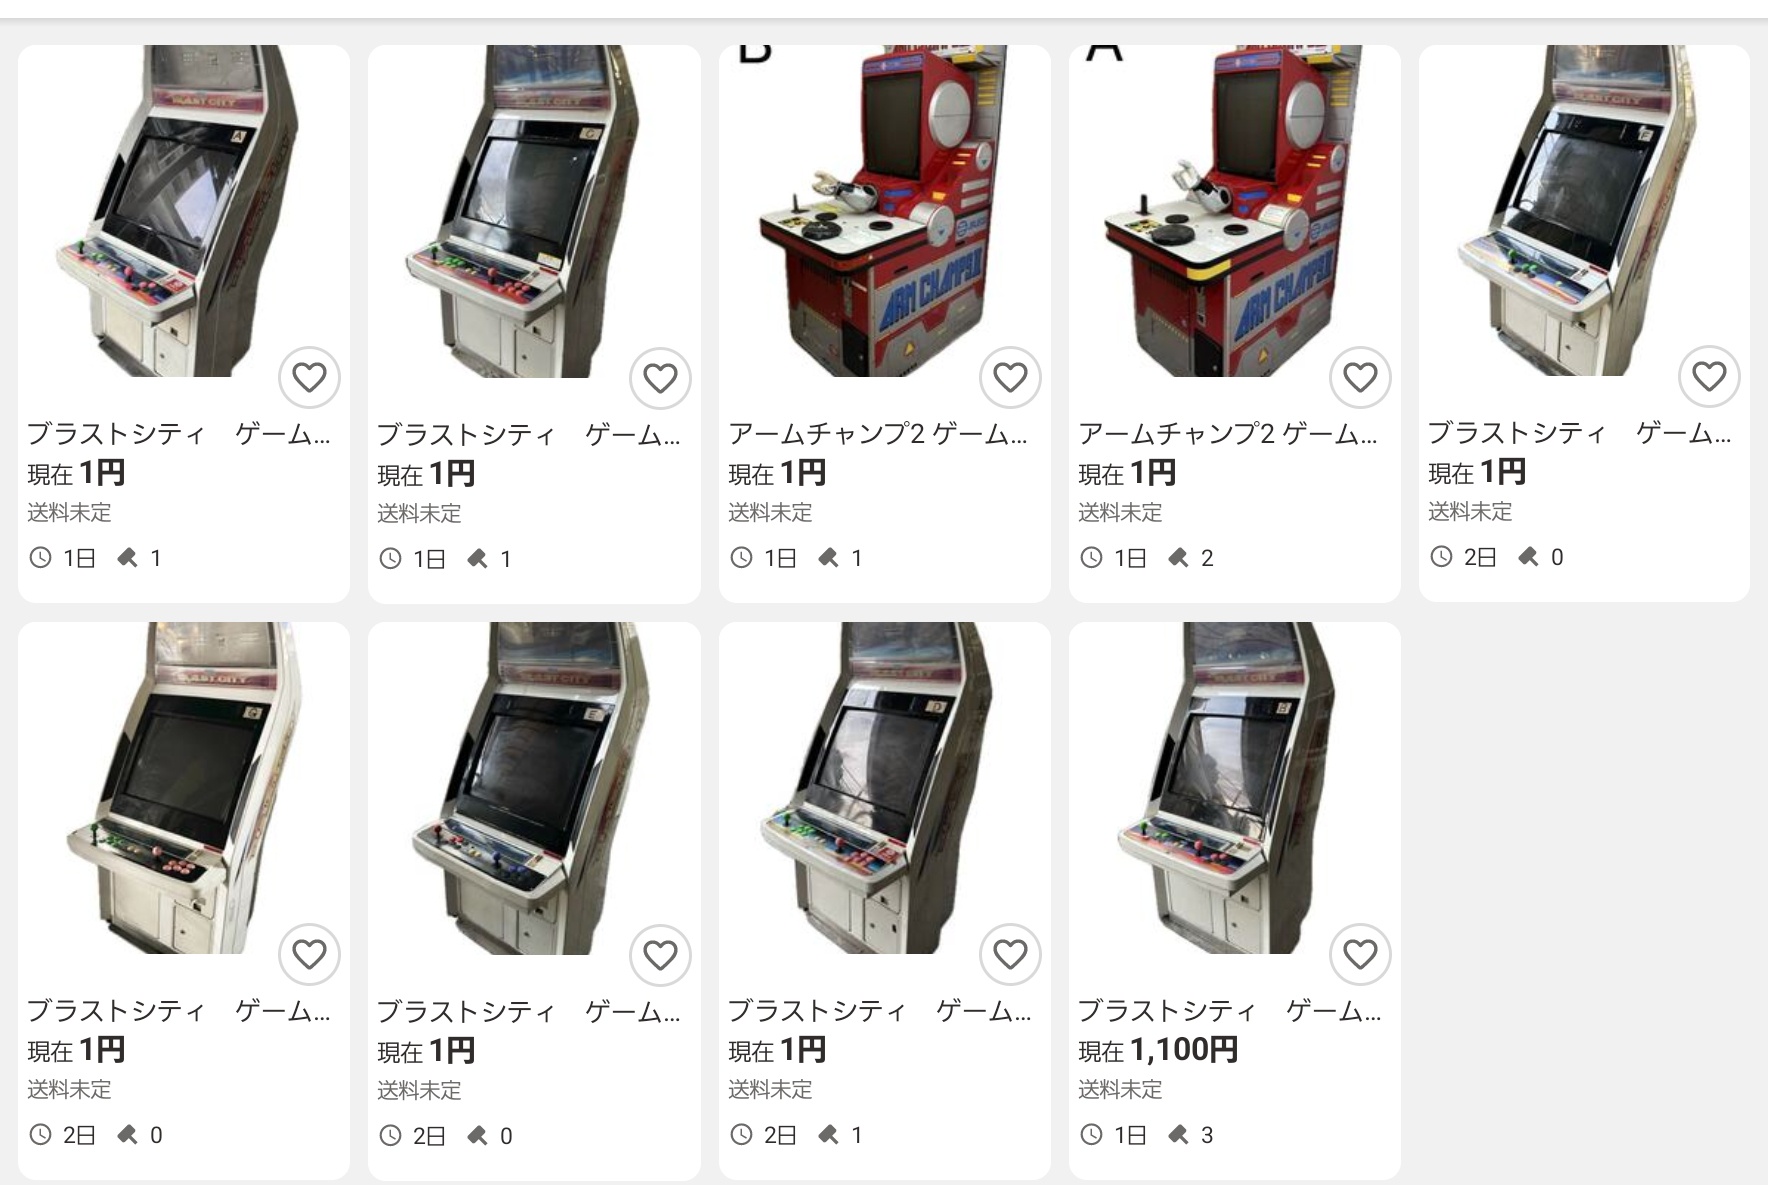The height and width of the screenshot is (1185, 1768).
Task: Toggle heart on Blast City listing with 2日 0 bids, top row
Action: coord(1709,377)
